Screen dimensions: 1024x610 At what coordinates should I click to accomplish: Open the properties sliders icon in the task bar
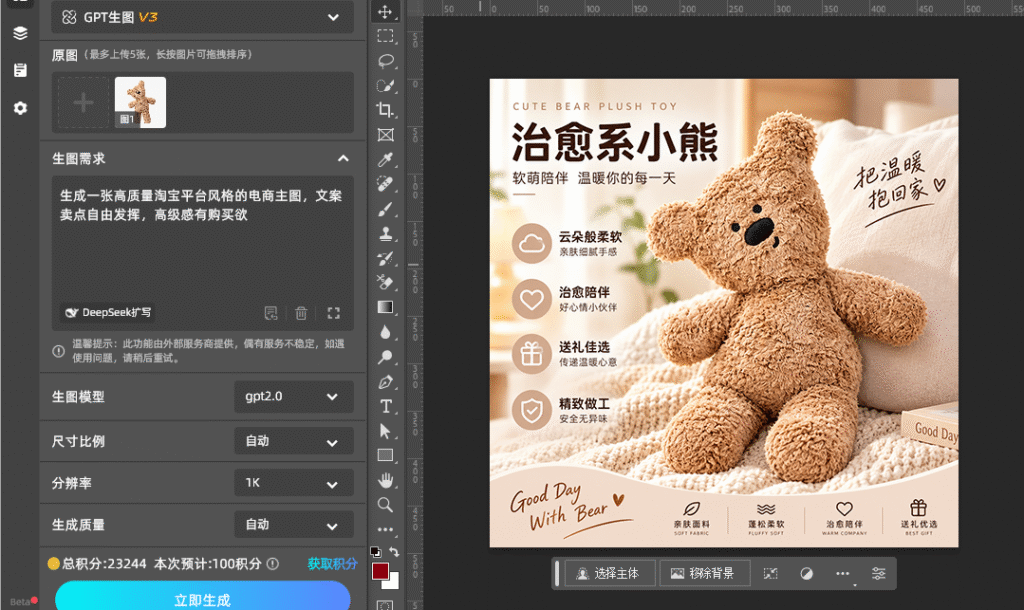coord(878,573)
